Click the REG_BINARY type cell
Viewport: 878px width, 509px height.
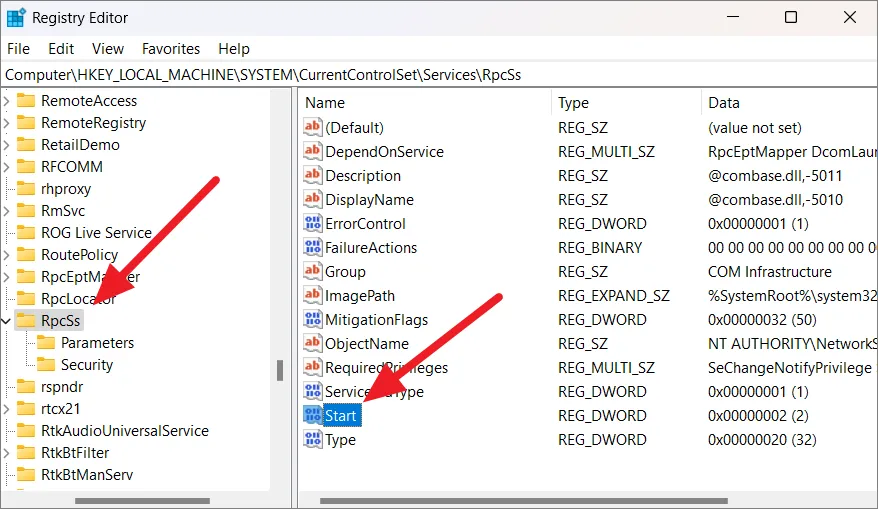coord(600,248)
